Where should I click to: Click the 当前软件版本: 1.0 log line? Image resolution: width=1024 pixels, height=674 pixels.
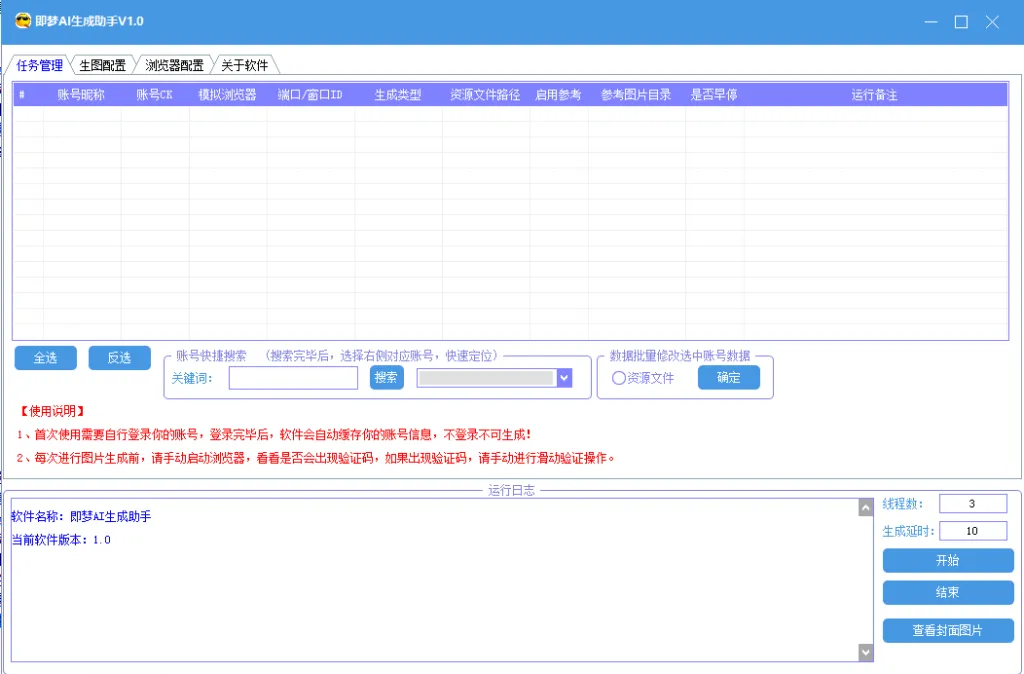tap(61, 540)
